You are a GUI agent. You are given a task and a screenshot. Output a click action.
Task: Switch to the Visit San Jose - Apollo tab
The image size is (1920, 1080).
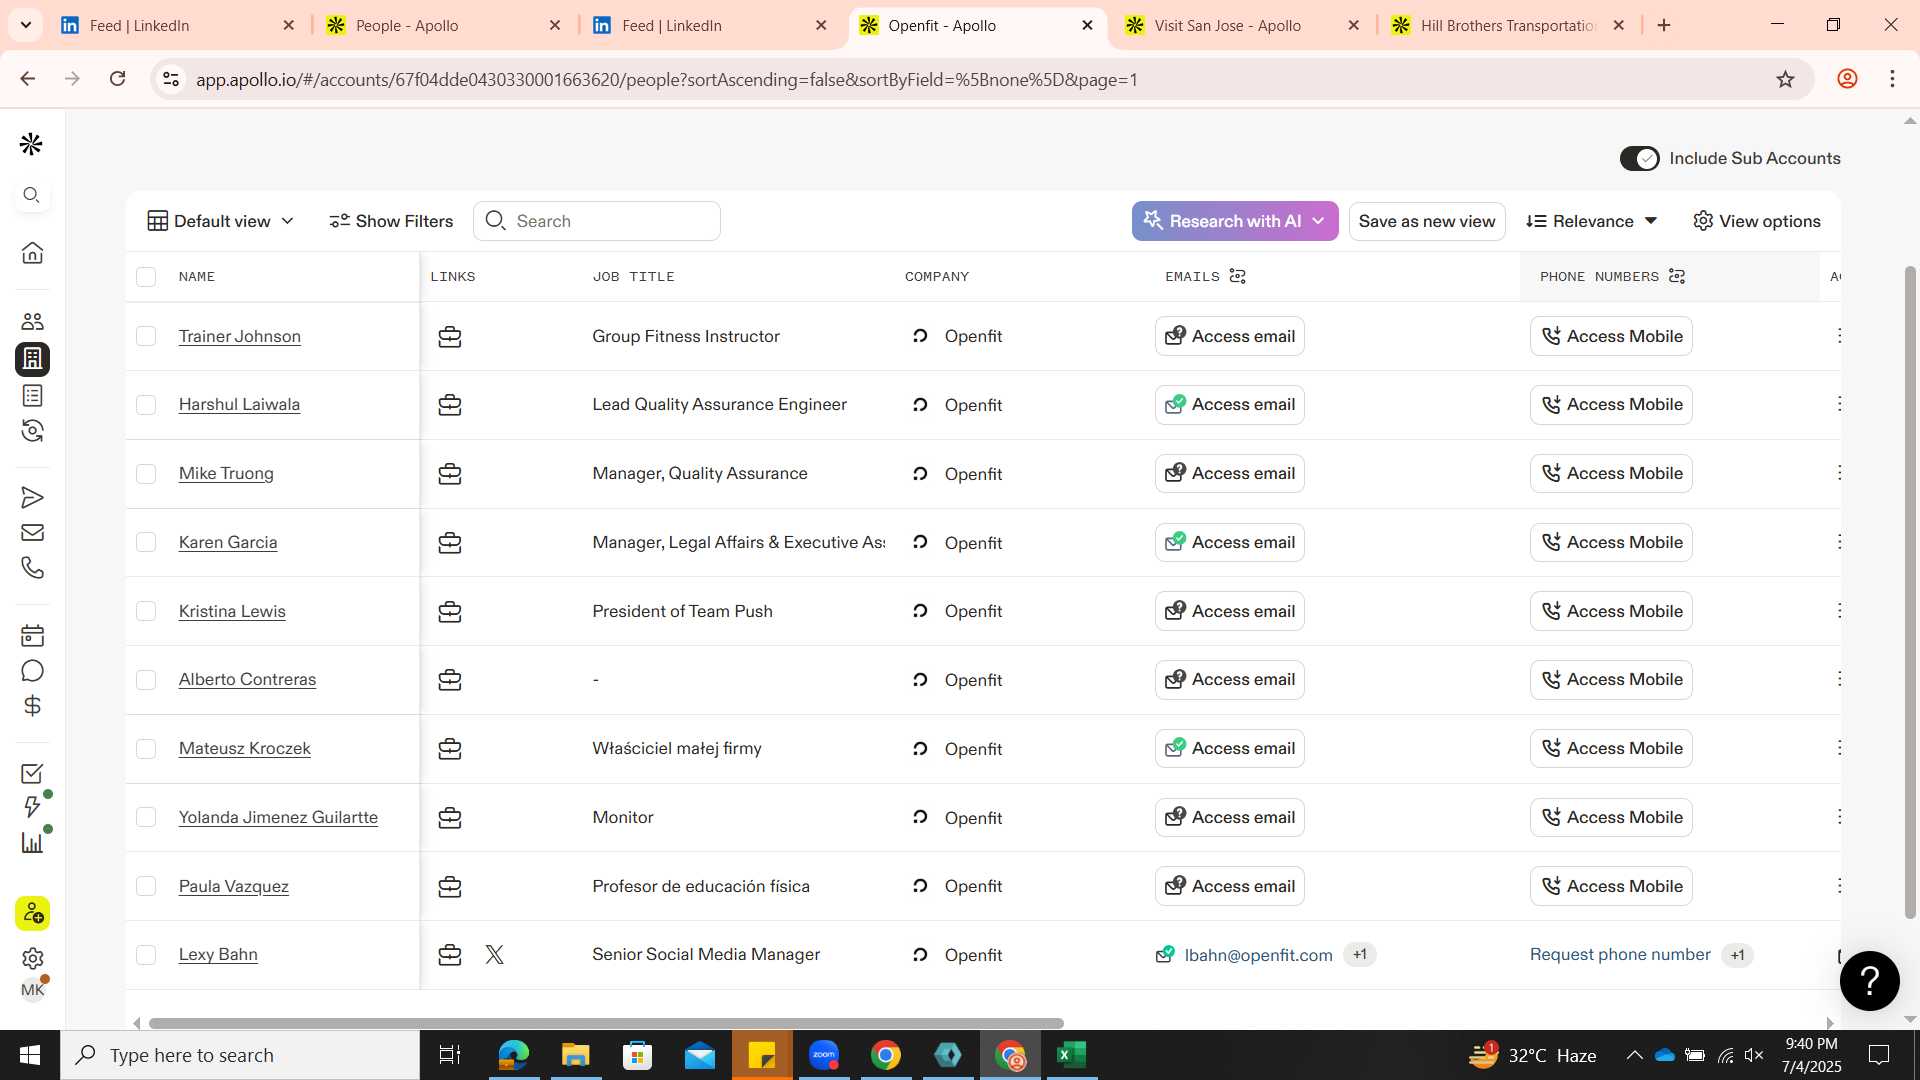[x=1242, y=25]
